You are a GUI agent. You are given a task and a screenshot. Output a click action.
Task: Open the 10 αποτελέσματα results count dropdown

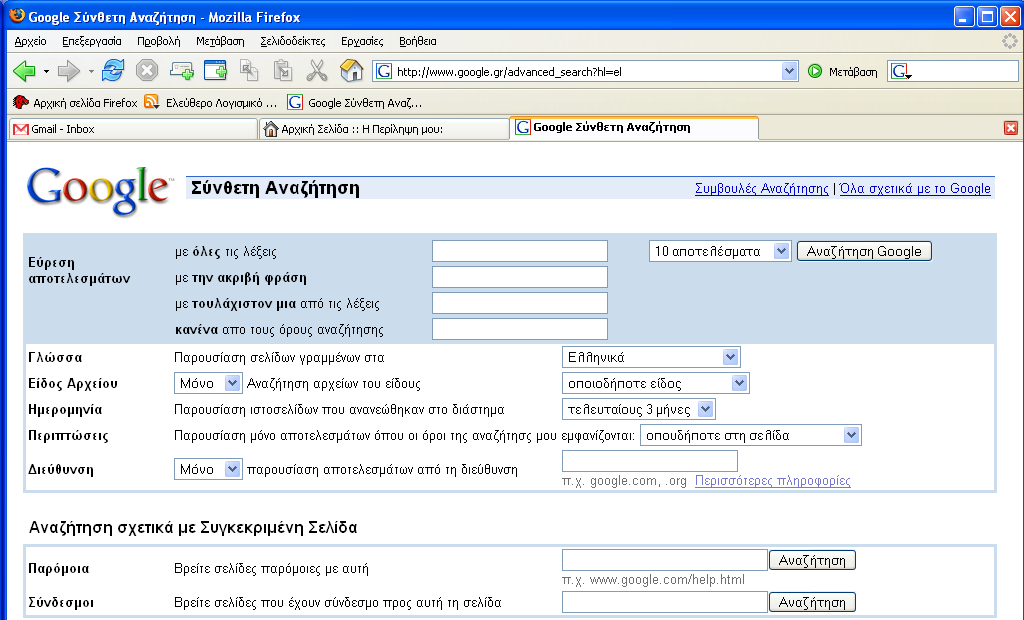click(x=720, y=252)
